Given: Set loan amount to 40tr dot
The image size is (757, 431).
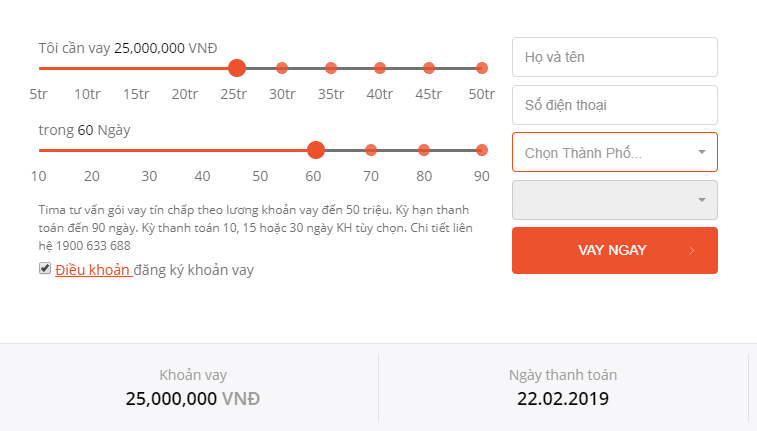Looking at the screenshot, I should [x=380, y=68].
